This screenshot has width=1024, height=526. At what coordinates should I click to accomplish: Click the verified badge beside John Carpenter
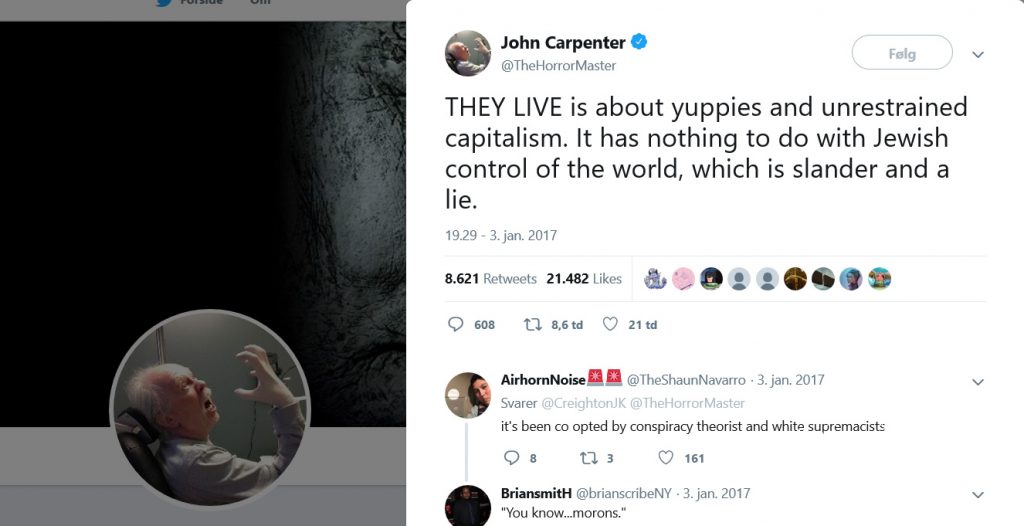coord(639,42)
